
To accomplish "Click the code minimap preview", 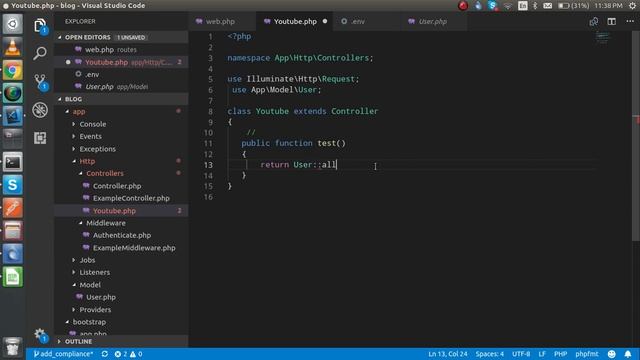I will point(602,38).
